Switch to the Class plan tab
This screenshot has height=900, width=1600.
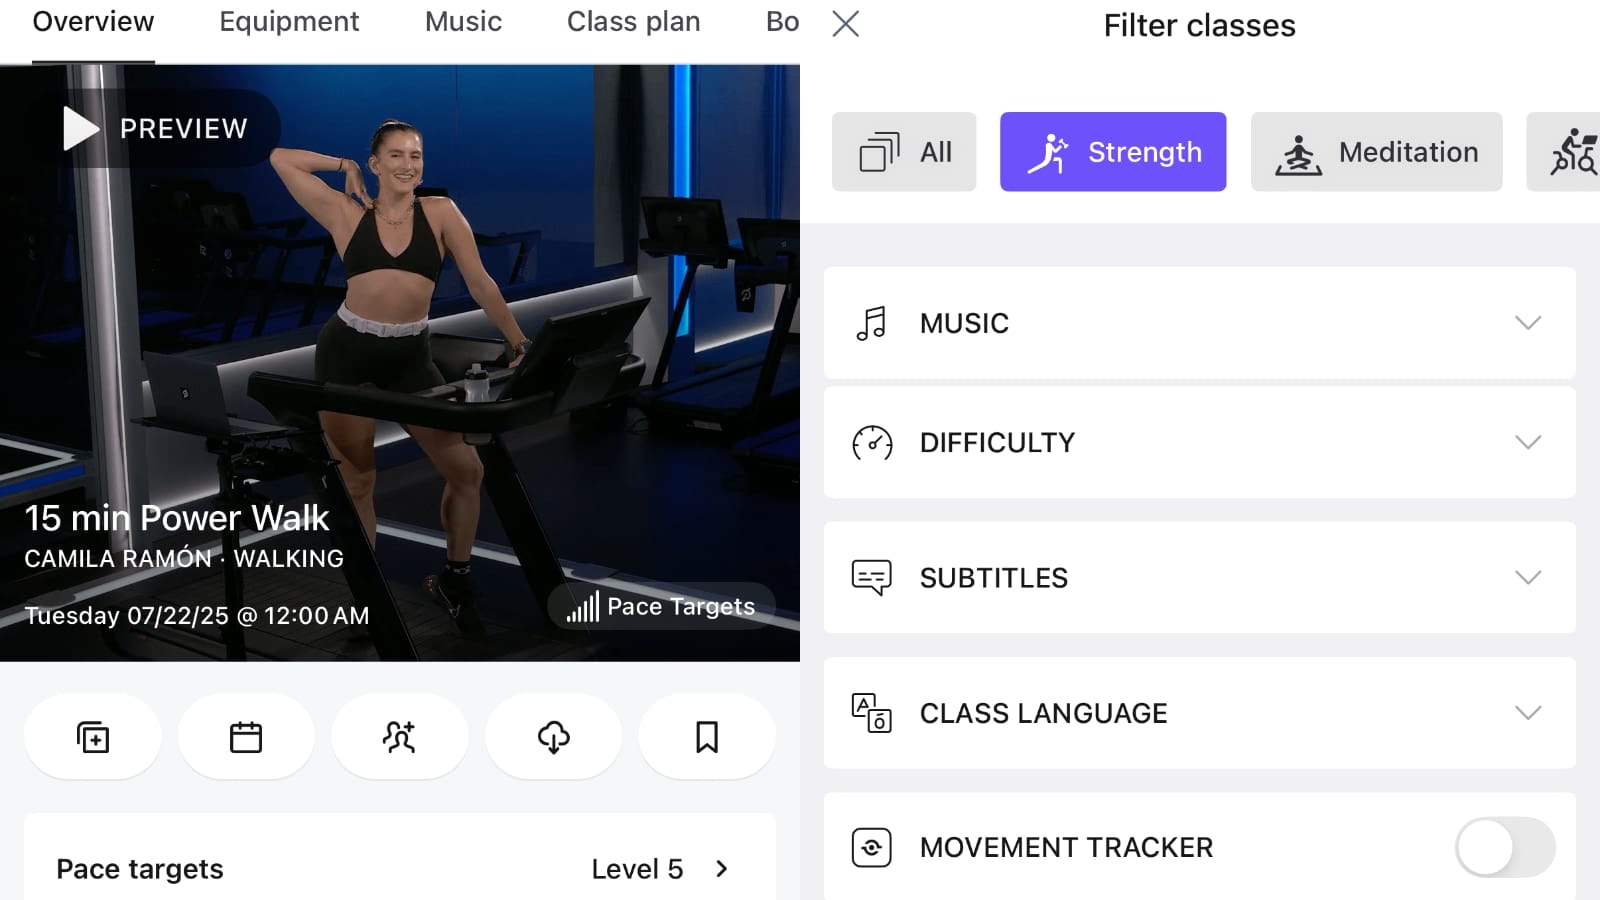coord(633,22)
